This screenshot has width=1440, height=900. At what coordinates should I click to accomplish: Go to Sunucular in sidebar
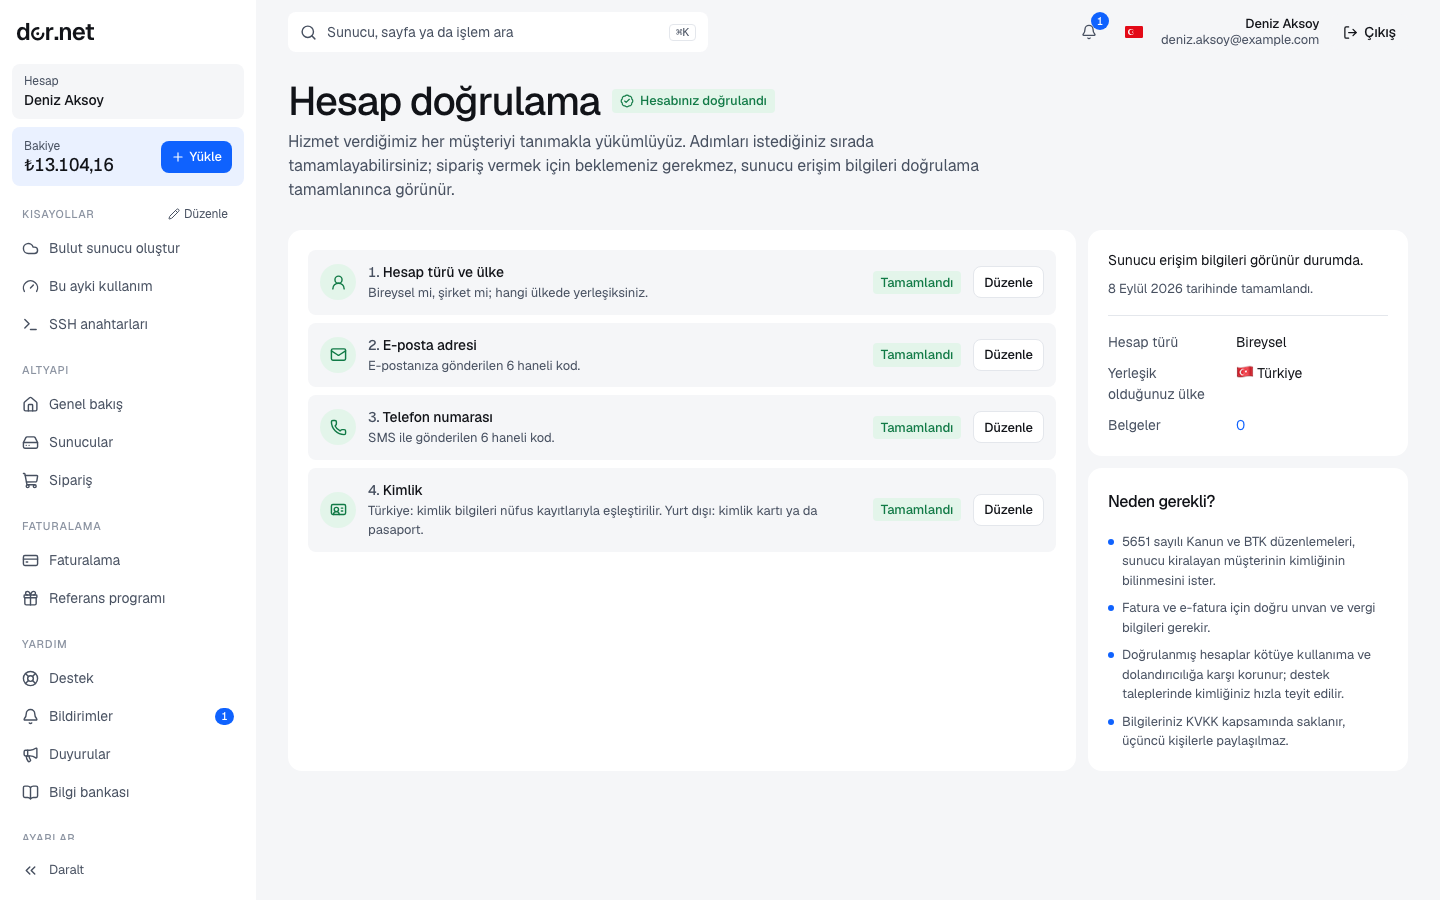(128, 442)
